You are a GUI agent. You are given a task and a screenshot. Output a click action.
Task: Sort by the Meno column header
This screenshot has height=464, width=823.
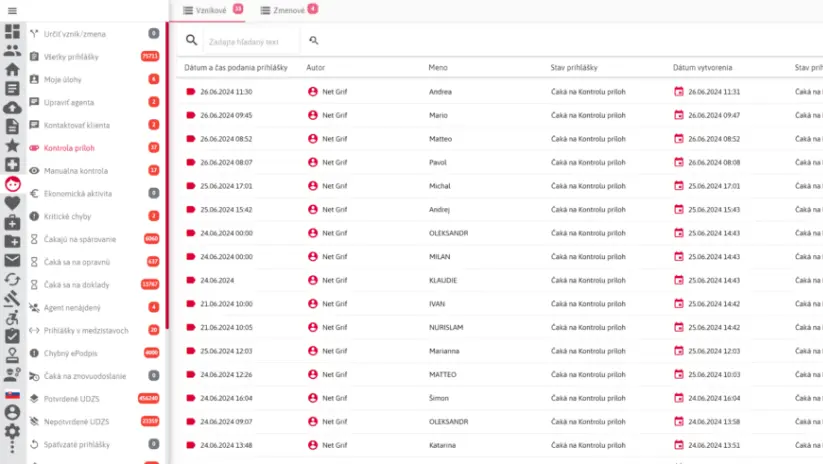[x=438, y=68]
